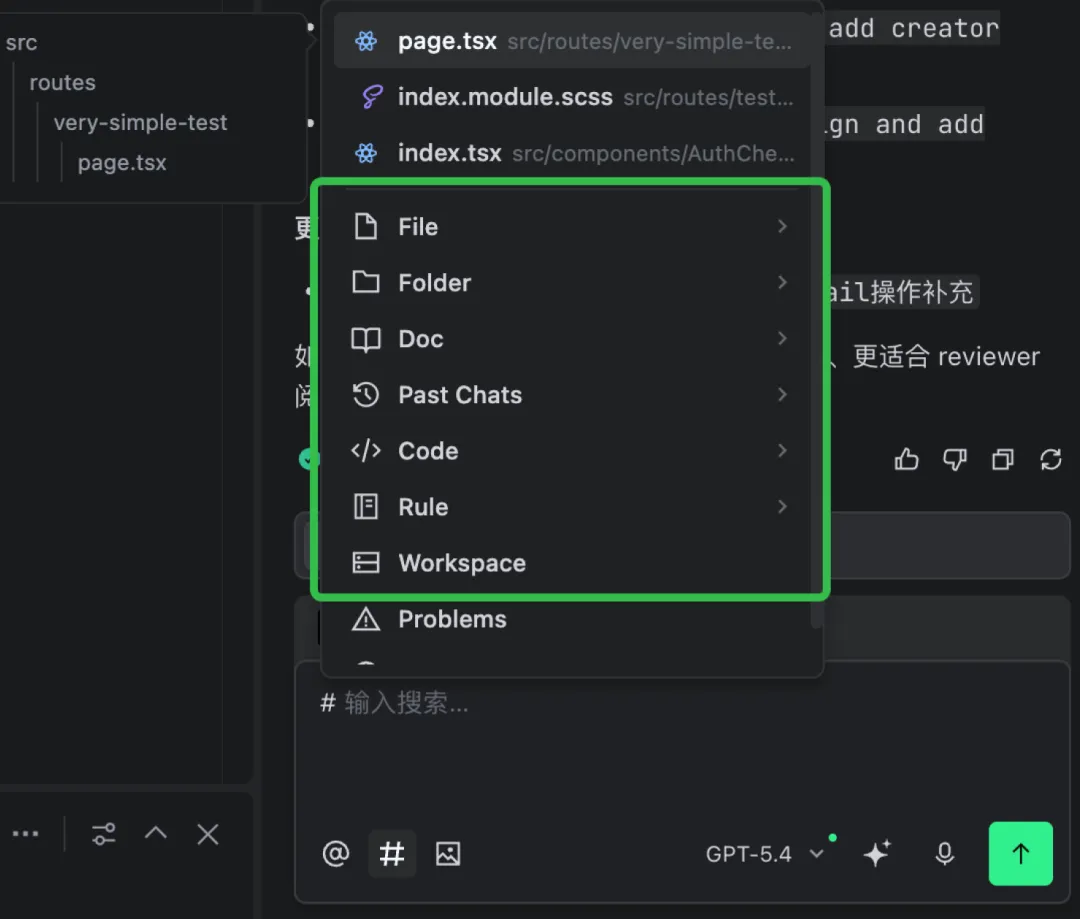
Task: Open the Code context submenu
Action: pos(572,451)
